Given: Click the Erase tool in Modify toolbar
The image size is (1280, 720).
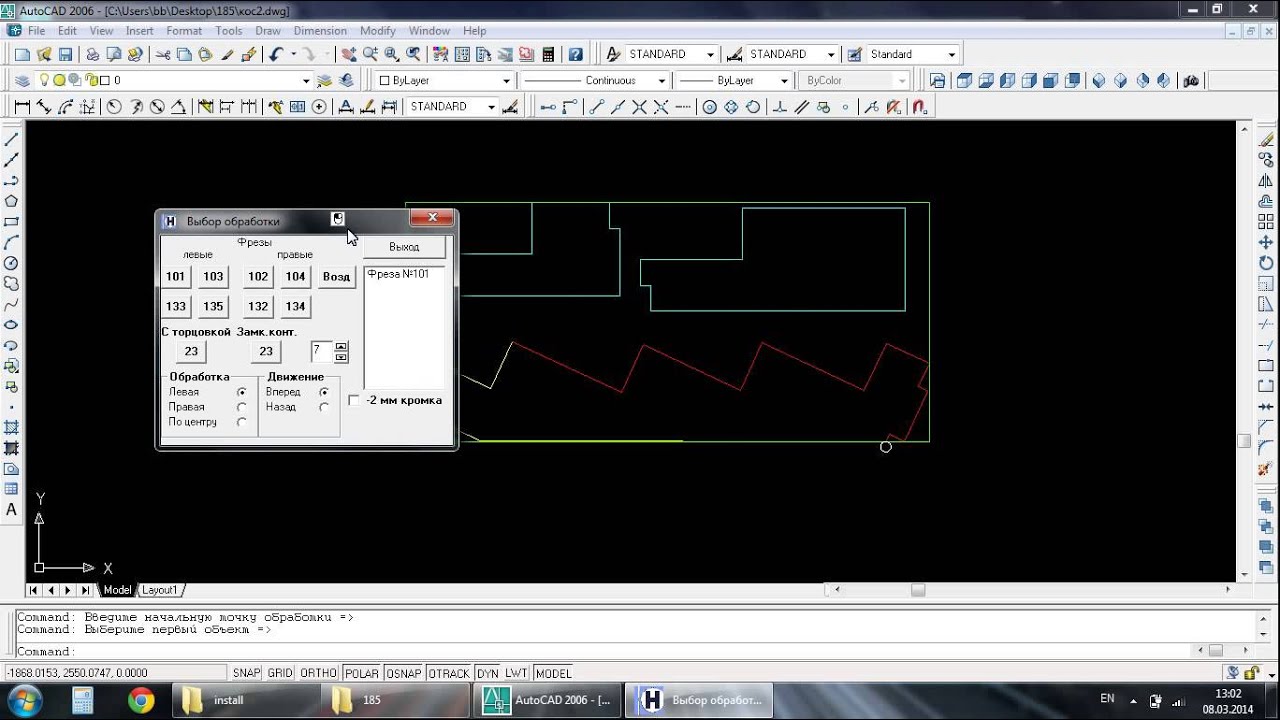Looking at the screenshot, I should (x=1266, y=140).
